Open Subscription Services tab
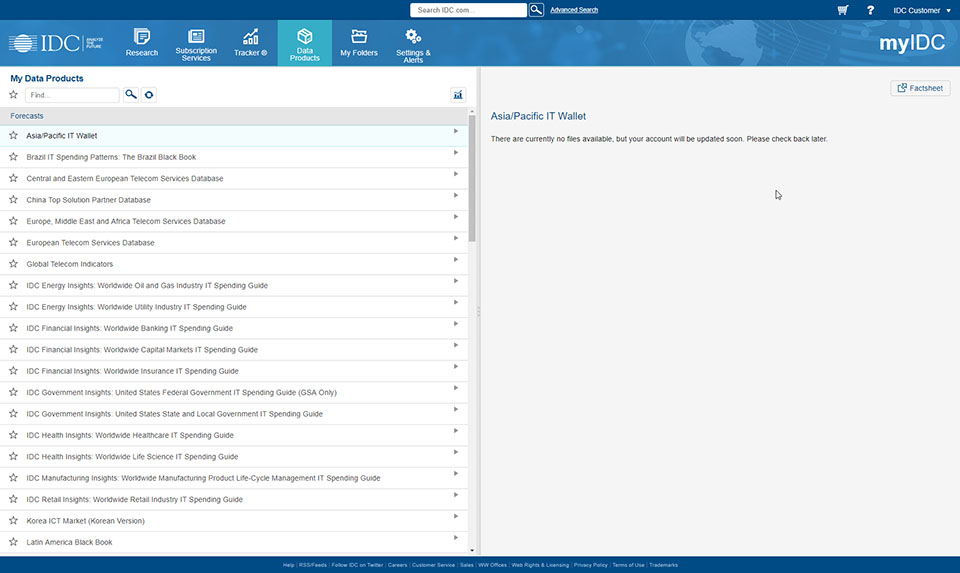The width and height of the screenshot is (960, 573). click(x=196, y=43)
